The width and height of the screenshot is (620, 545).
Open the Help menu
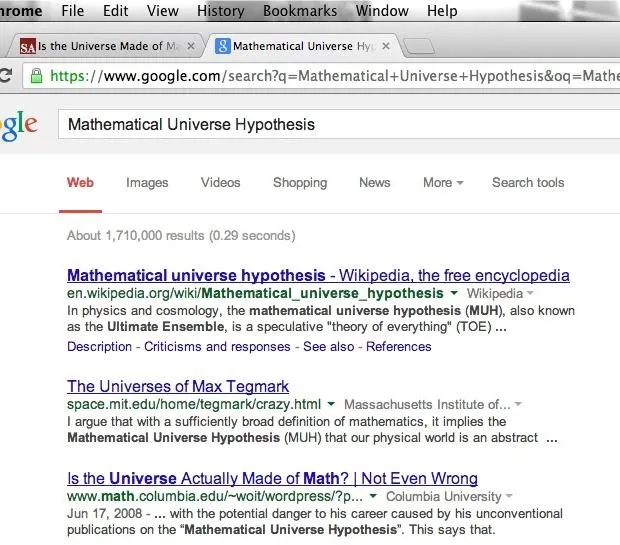(x=442, y=11)
